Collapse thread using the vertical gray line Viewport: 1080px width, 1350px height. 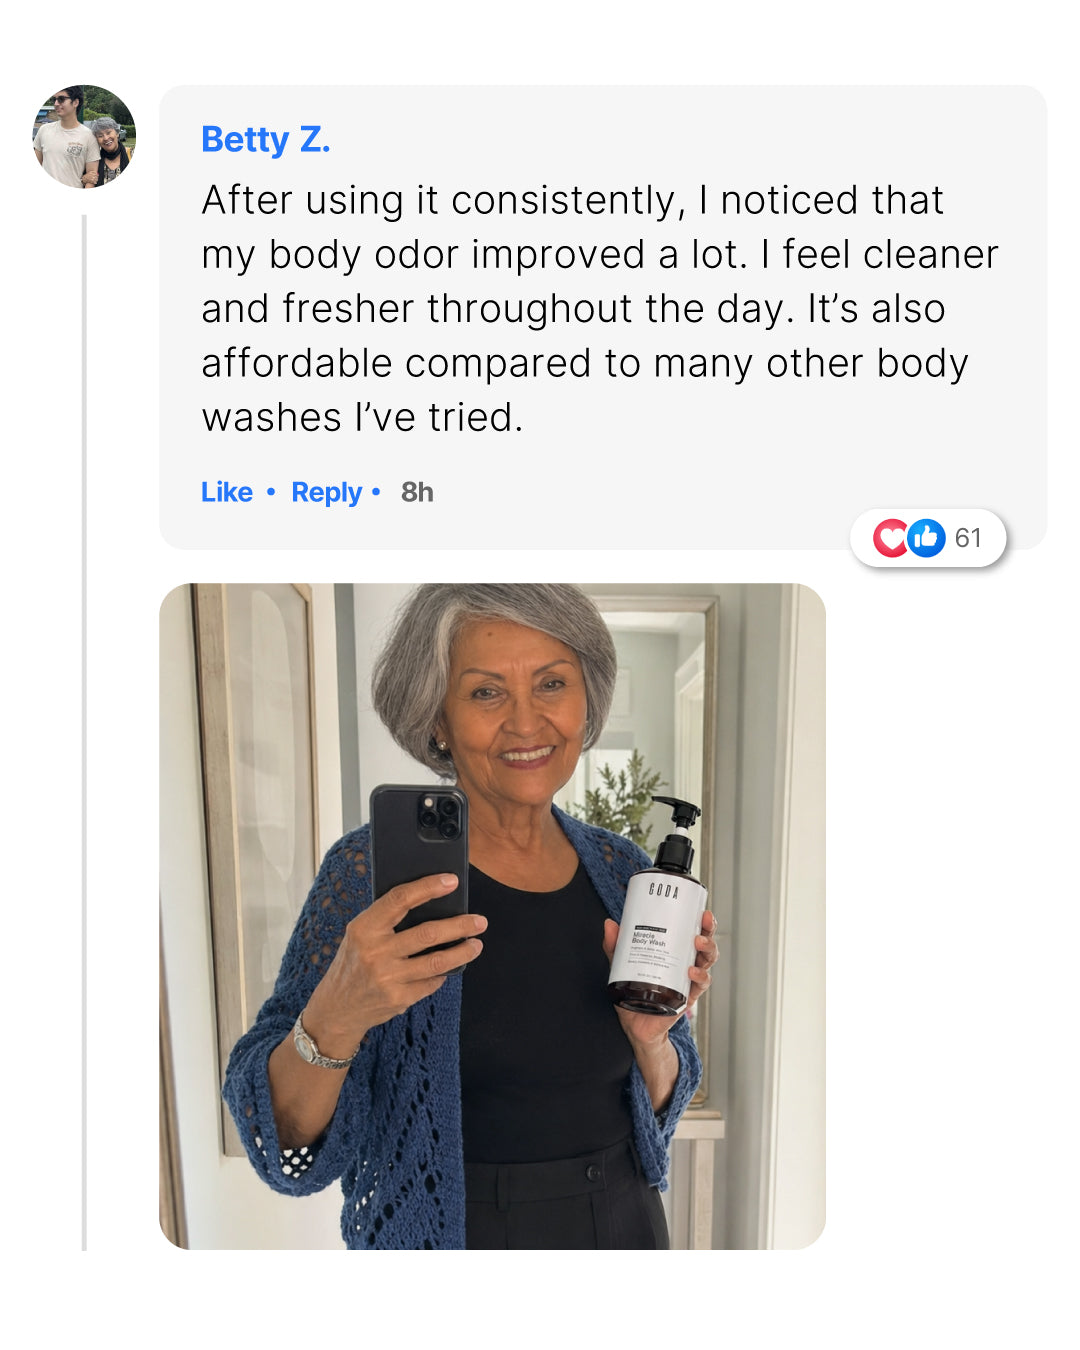click(x=84, y=732)
